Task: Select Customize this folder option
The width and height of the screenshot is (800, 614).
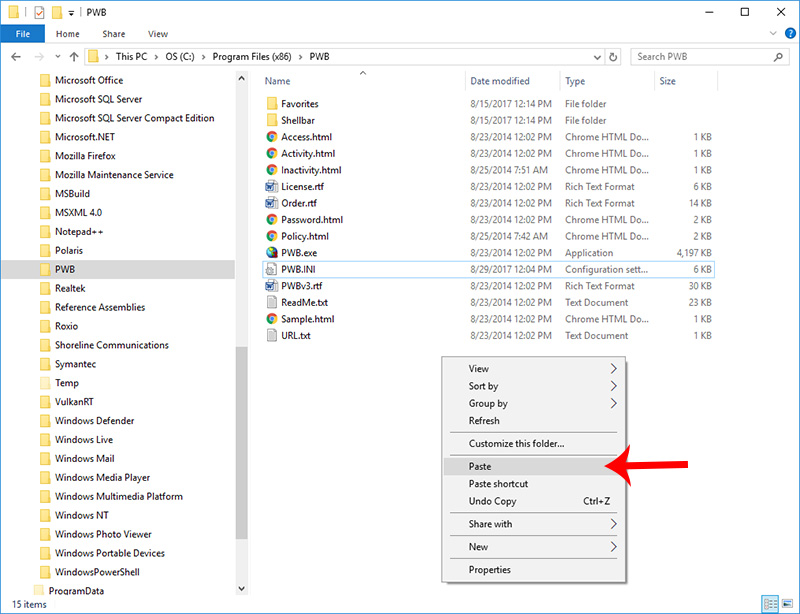Action: (534, 444)
